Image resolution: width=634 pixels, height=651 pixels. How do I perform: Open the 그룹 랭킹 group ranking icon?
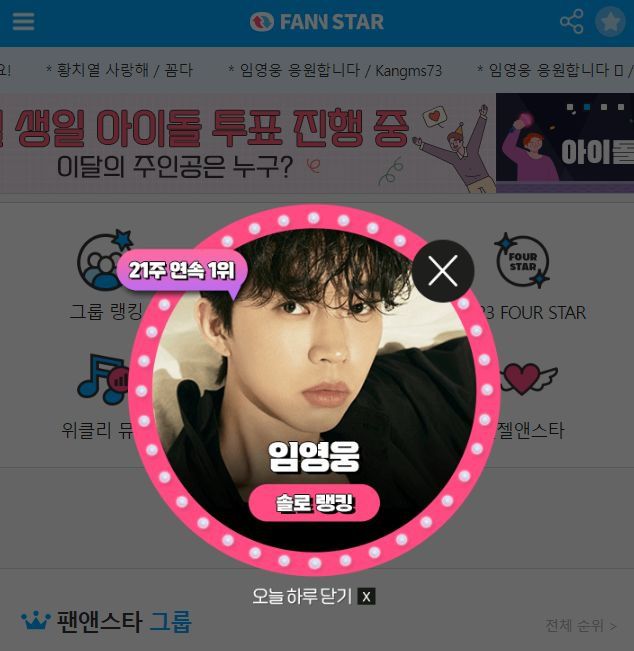pos(106,260)
